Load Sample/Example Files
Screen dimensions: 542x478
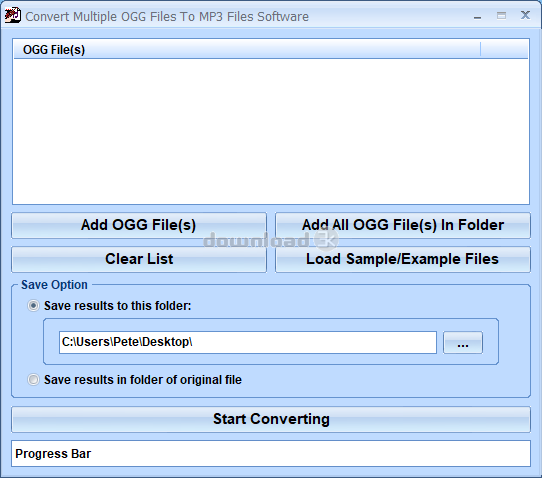click(403, 259)
